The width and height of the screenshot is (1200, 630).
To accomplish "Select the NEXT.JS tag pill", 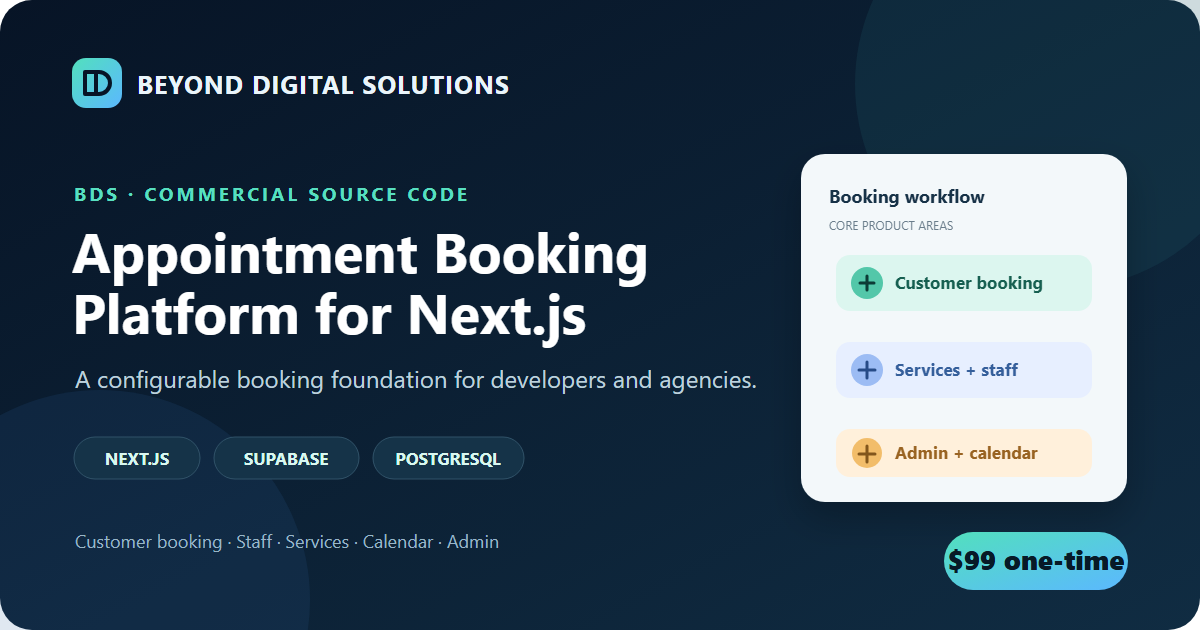I will 137,459.
